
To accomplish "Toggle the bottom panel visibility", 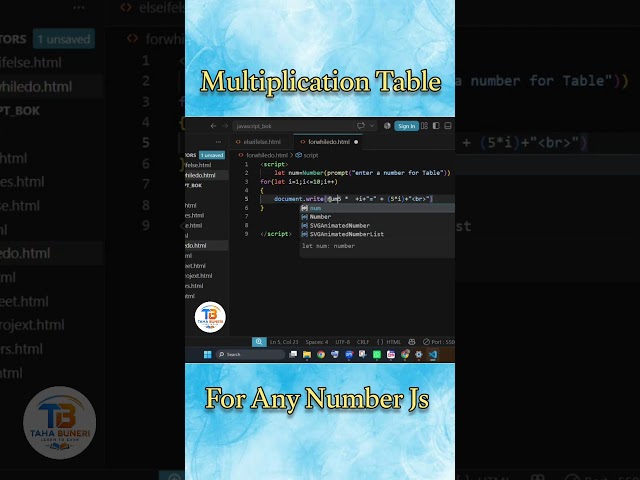I will (448, 126).
